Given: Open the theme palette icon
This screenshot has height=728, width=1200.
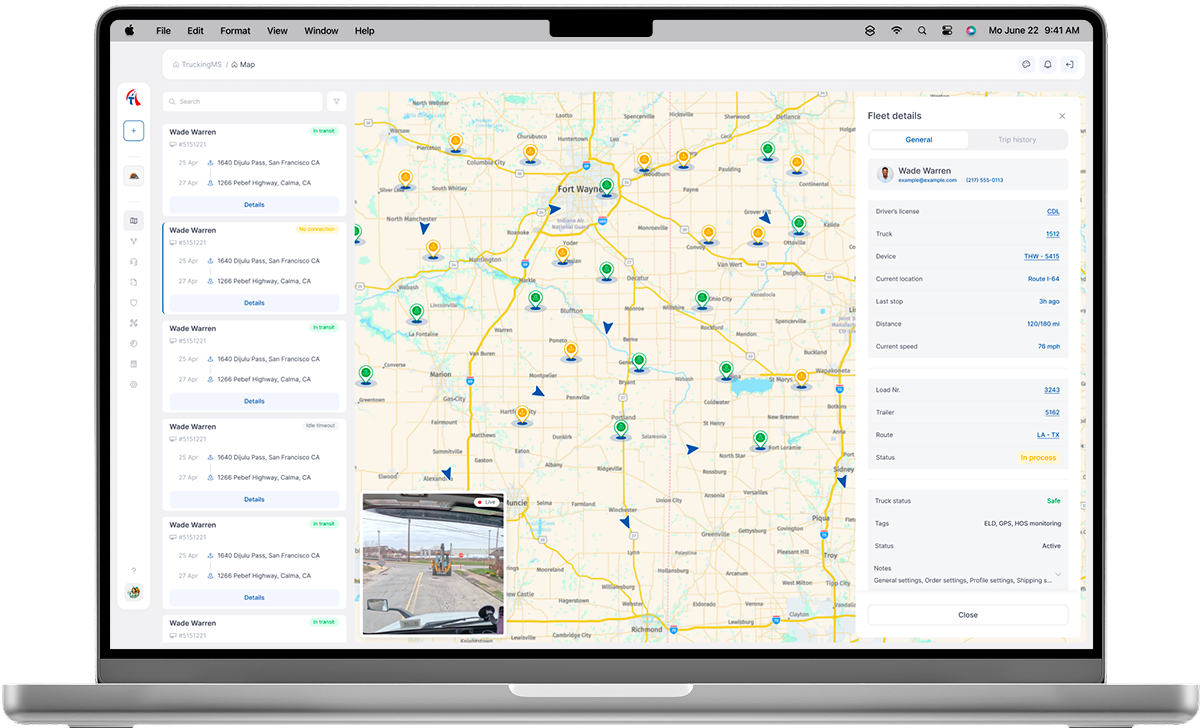Looking at the screenshot, I should coord(133,344).
